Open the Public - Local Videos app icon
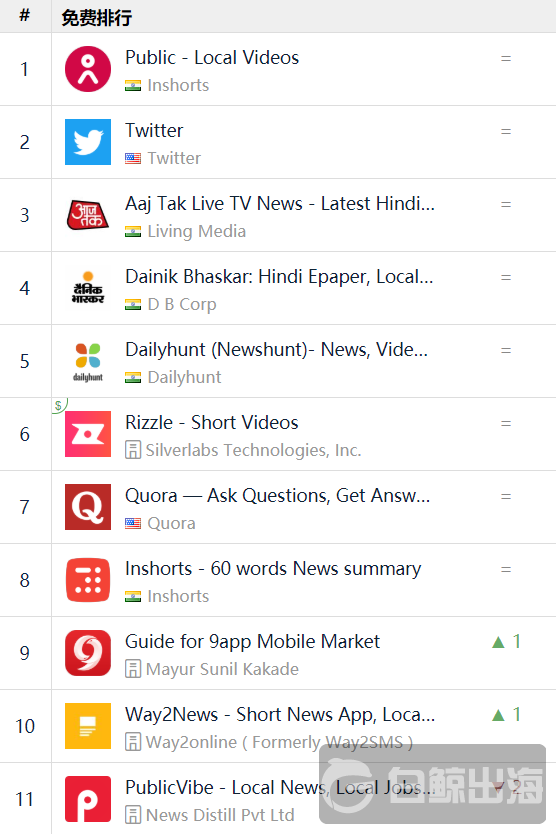This screenshot has width=556, height=834. click(88, 69)
